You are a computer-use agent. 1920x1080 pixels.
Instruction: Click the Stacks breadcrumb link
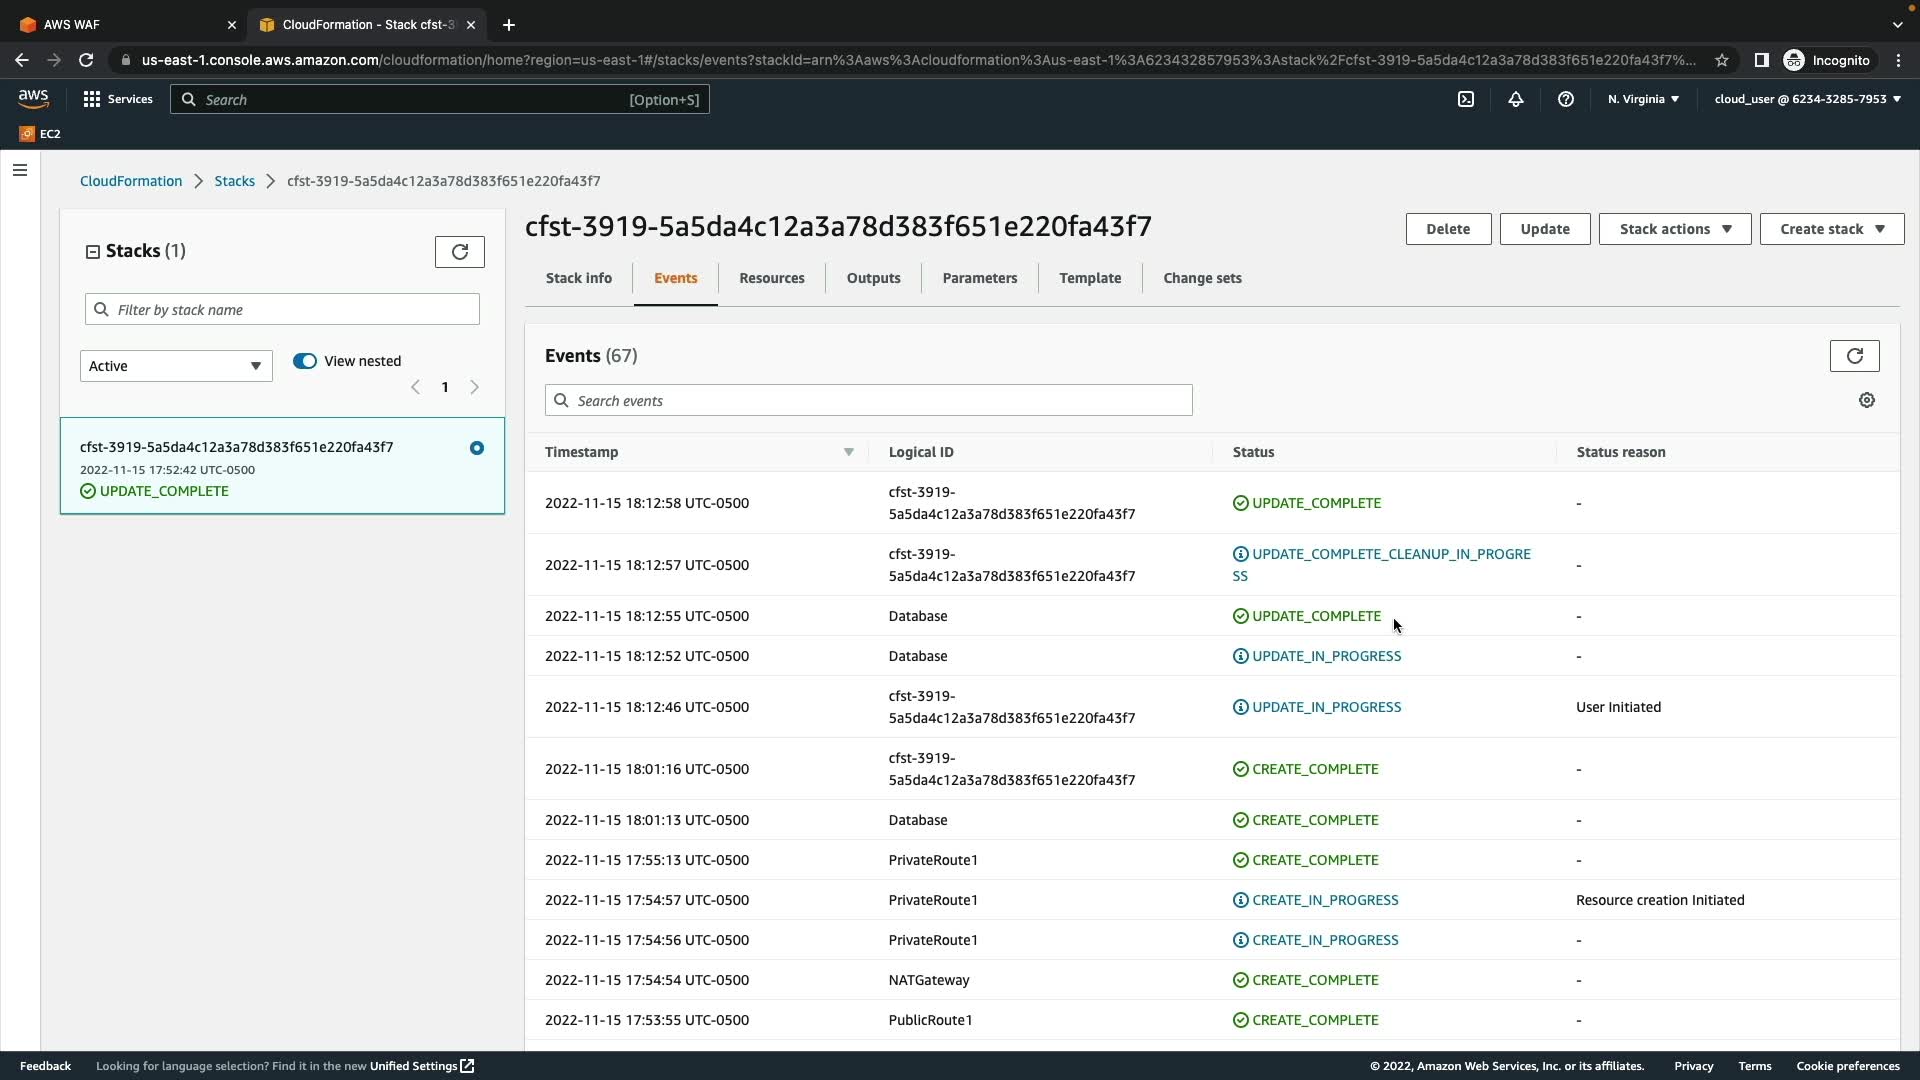[234, 181]
